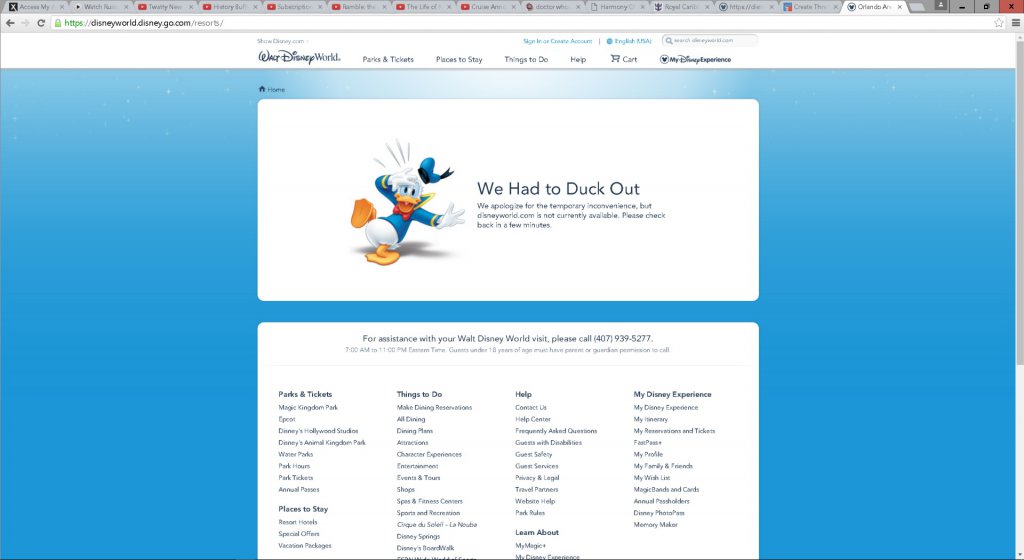Open the Water Parks link
Screen dimensions: 1024x560
[x=296, y=454]
